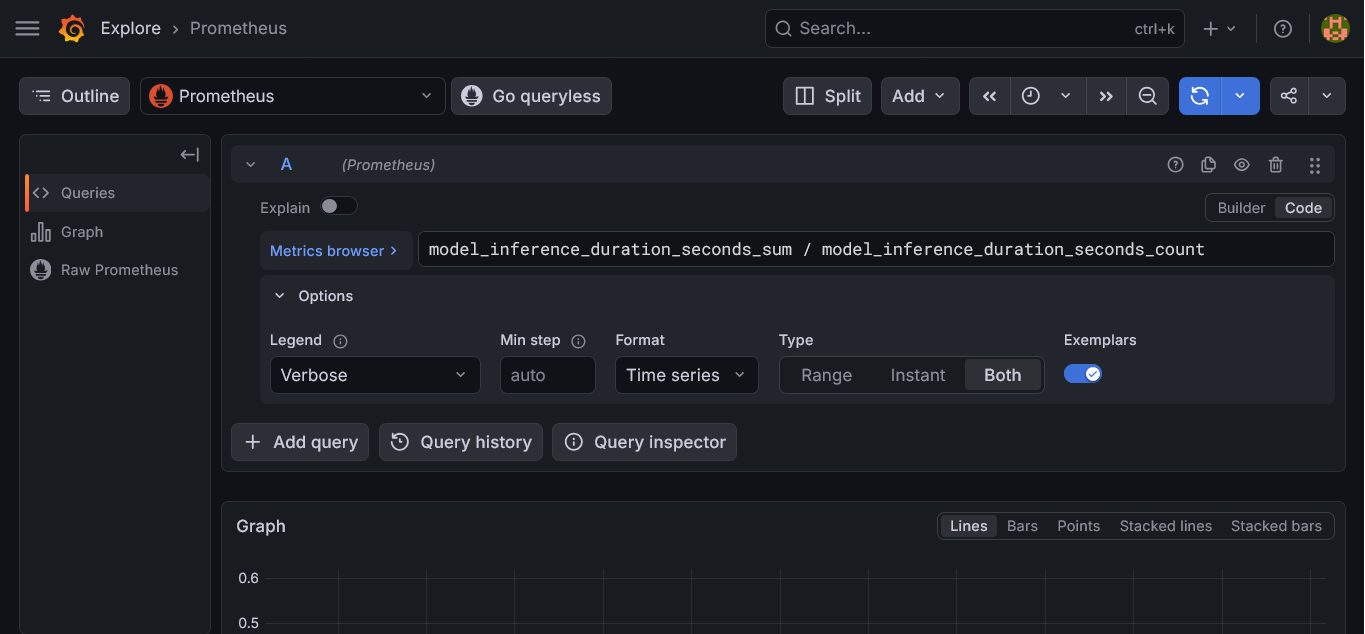
Task: Click the Split button
Action: [x=827, y=96]
